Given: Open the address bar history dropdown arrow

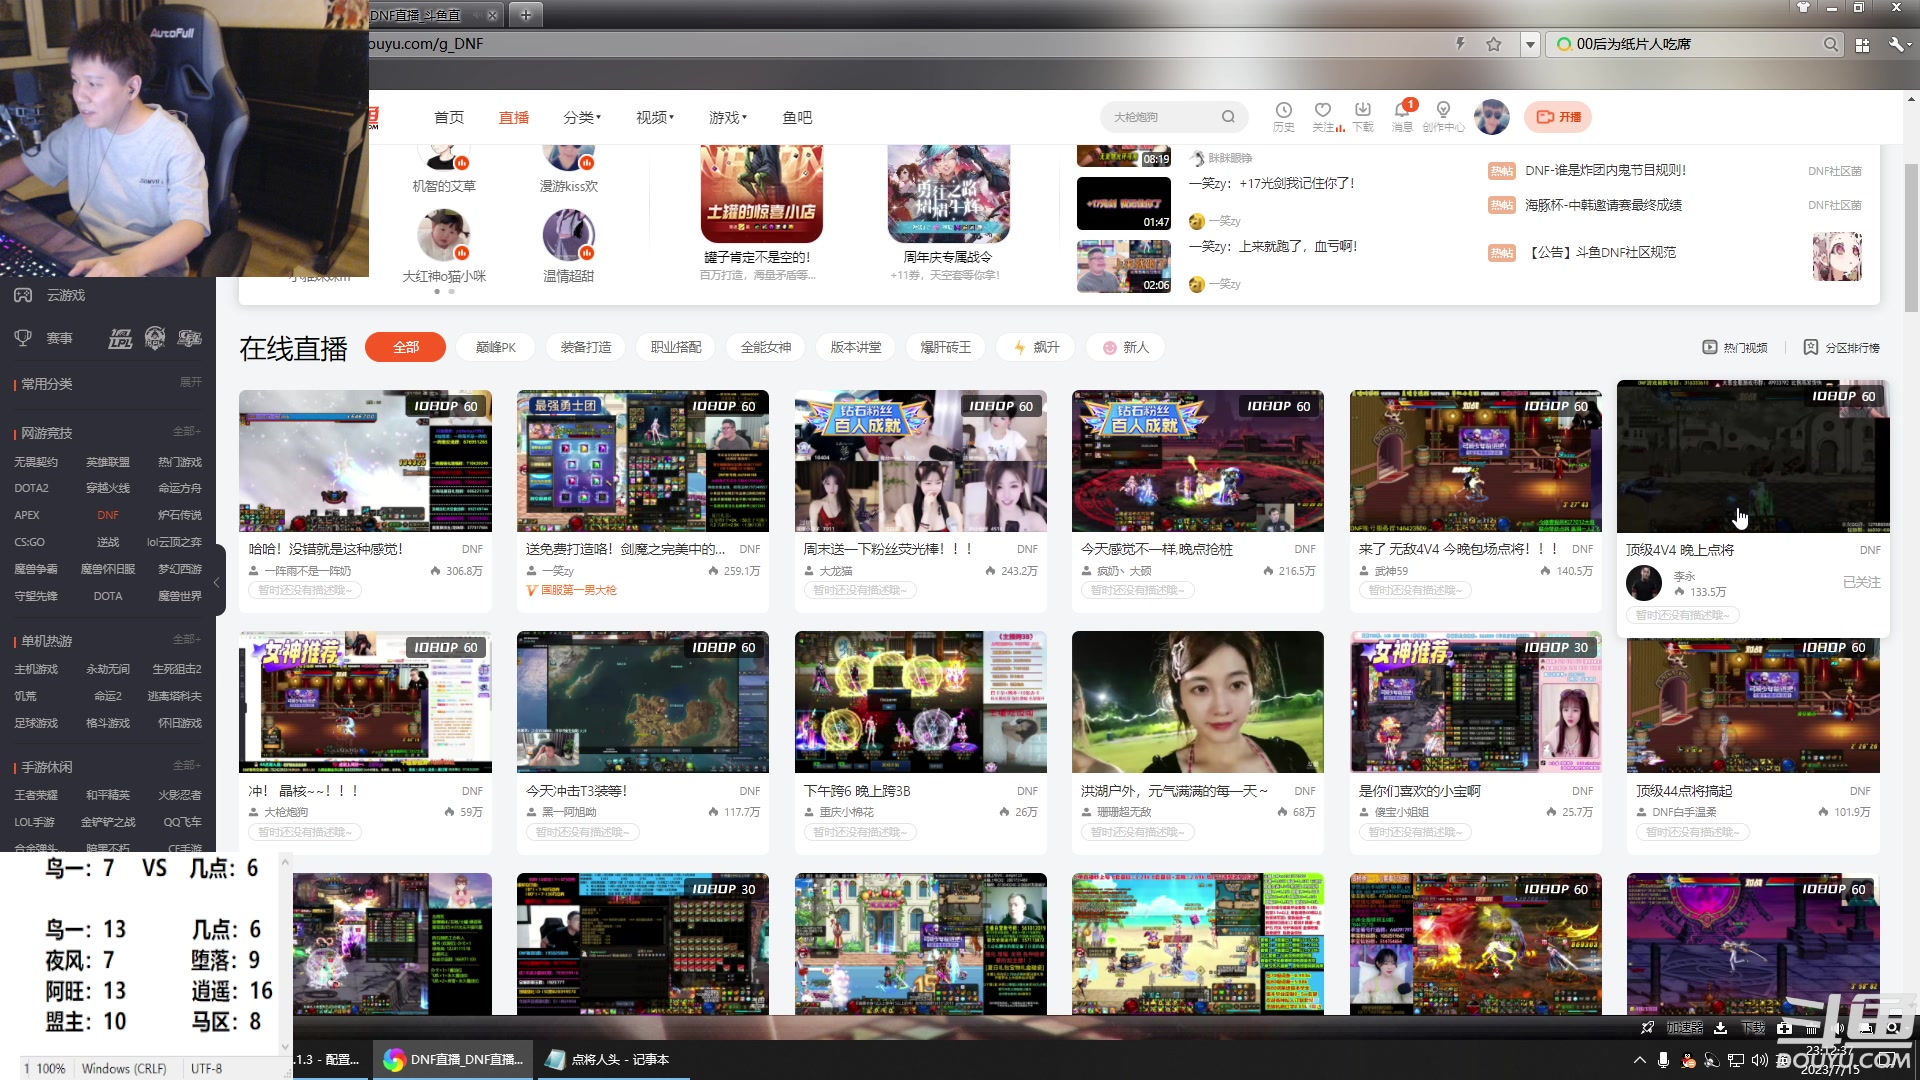Looking at the screenshot, I should pos(1529,44).
